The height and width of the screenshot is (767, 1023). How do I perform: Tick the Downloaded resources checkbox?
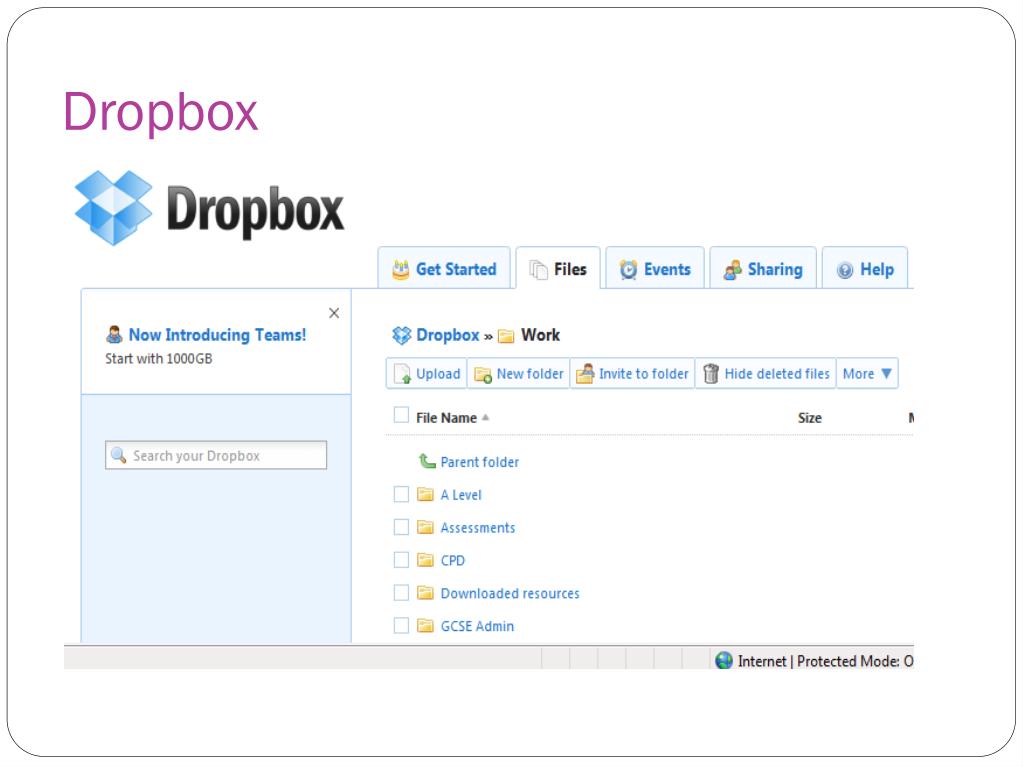point(401,592)
